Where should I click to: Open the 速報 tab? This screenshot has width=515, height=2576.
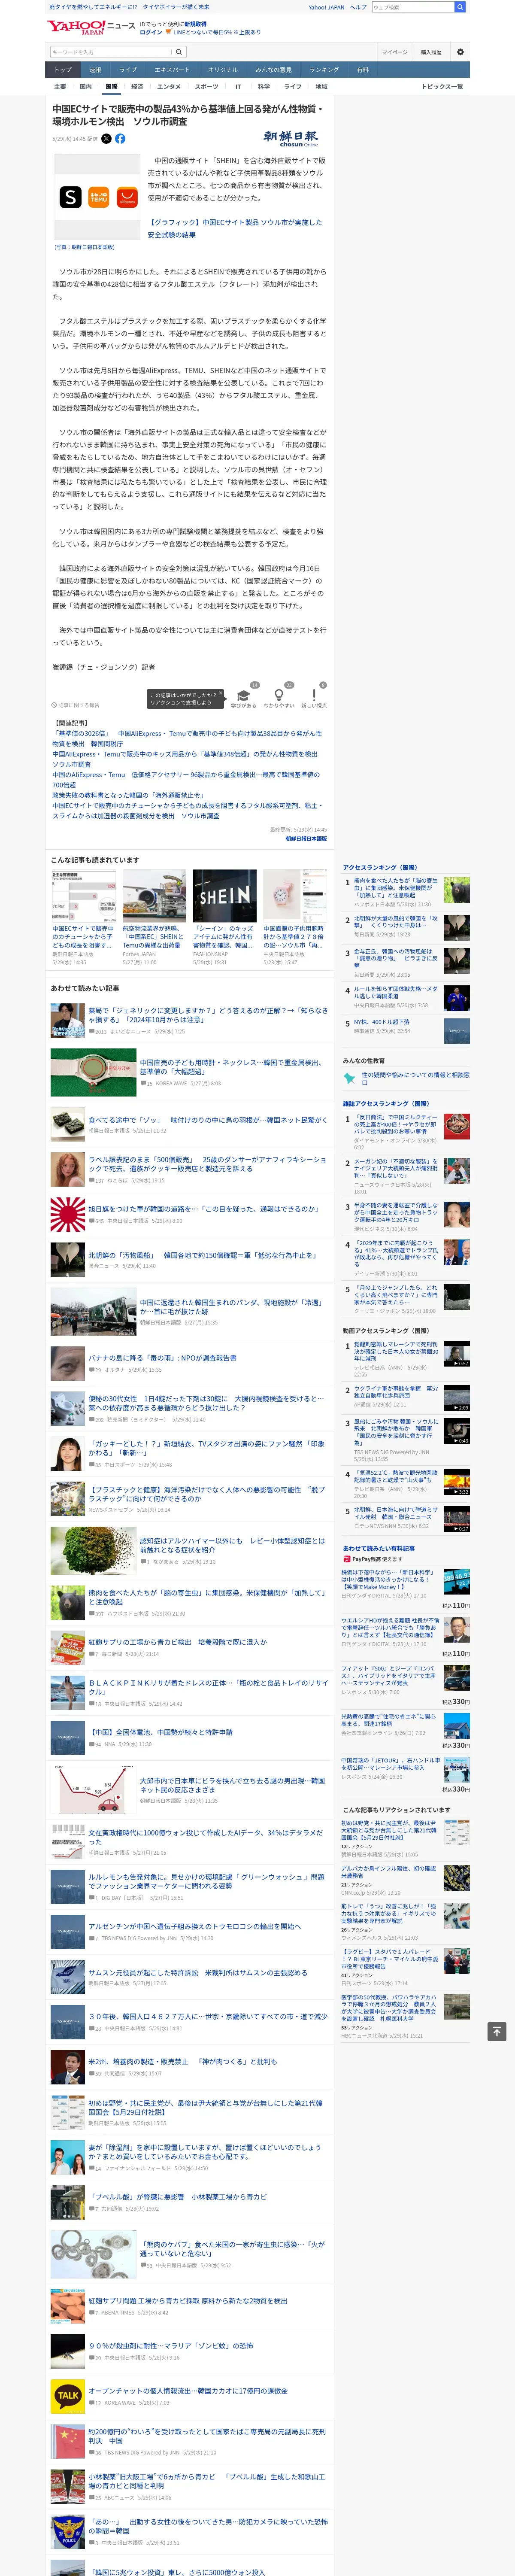pyautogui.click(x=95, y=70)
